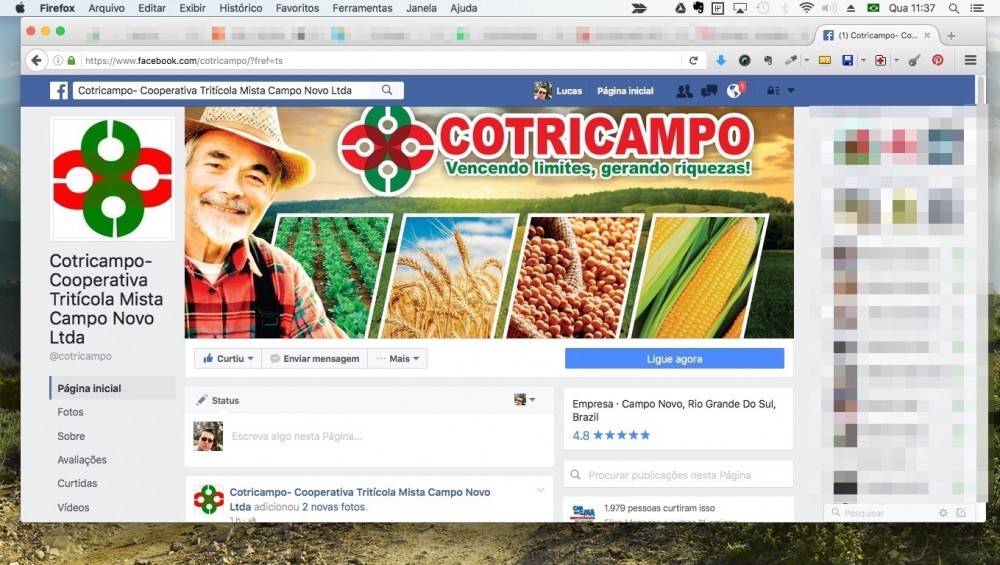Open the 2 novas fotos link
Screen dimensions: 1000x565
coord(334,507)
